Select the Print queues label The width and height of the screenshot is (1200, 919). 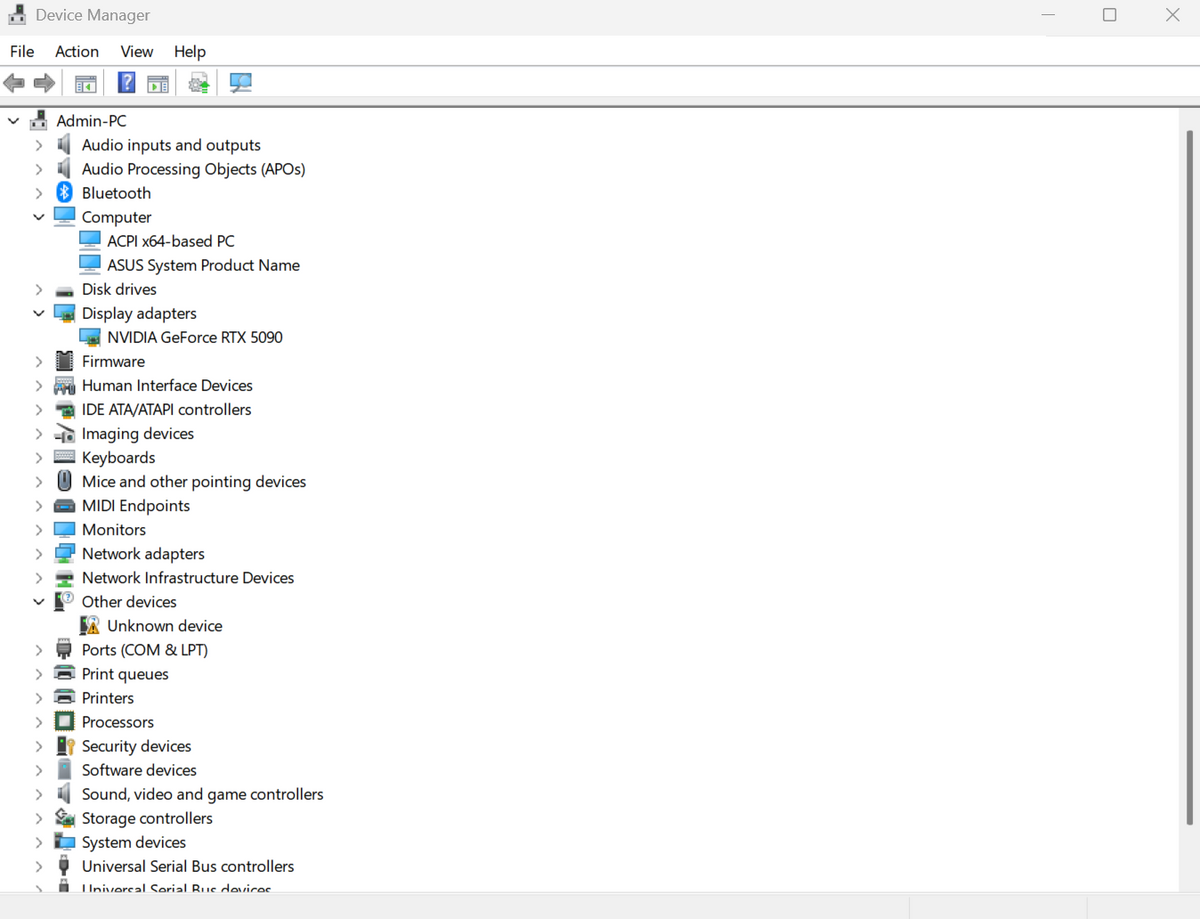[x=125, y=674]
